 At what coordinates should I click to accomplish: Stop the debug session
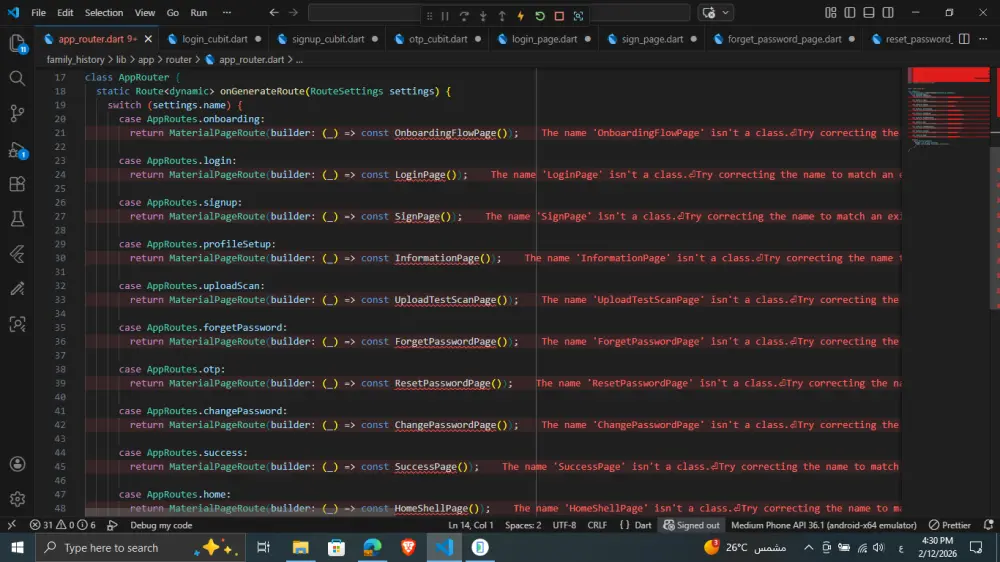(559, 15)
